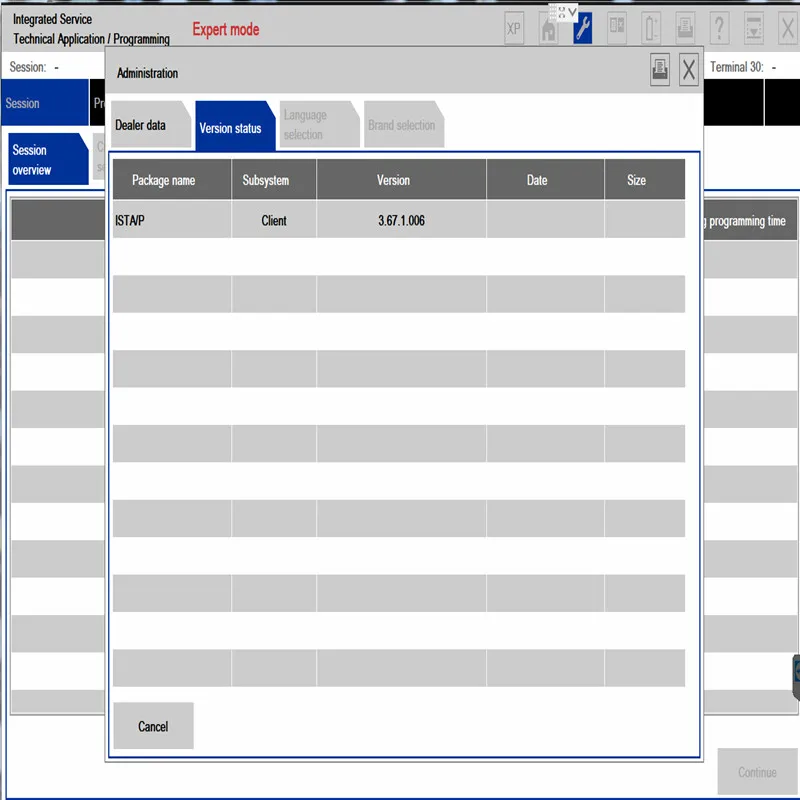Switch to the Dealer data tab
Image resolution: width=800 pixels, height=800 pixels.
coord(151,125)
